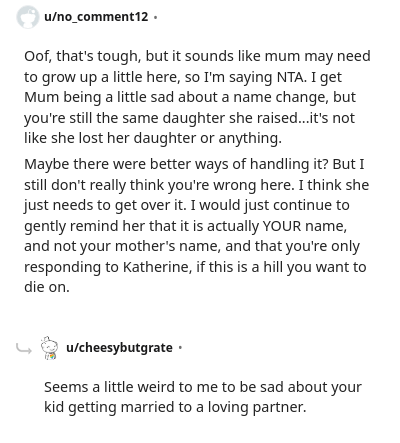400x443 pixels.
Task: Click the paragraph starting "Oof, that's tough"
Action: (x=197, y=97)
